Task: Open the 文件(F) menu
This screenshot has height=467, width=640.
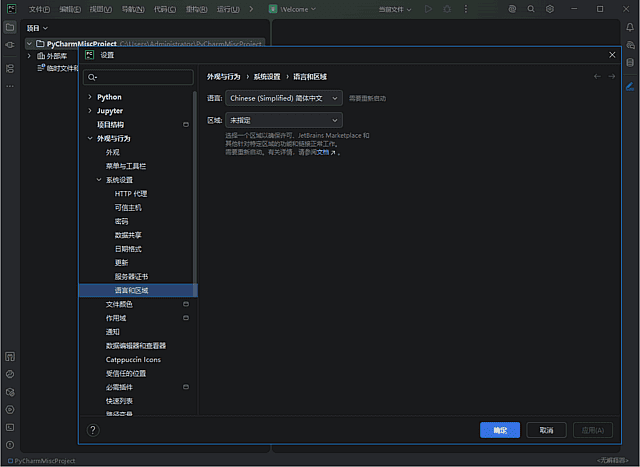Action: click(39, 9)
